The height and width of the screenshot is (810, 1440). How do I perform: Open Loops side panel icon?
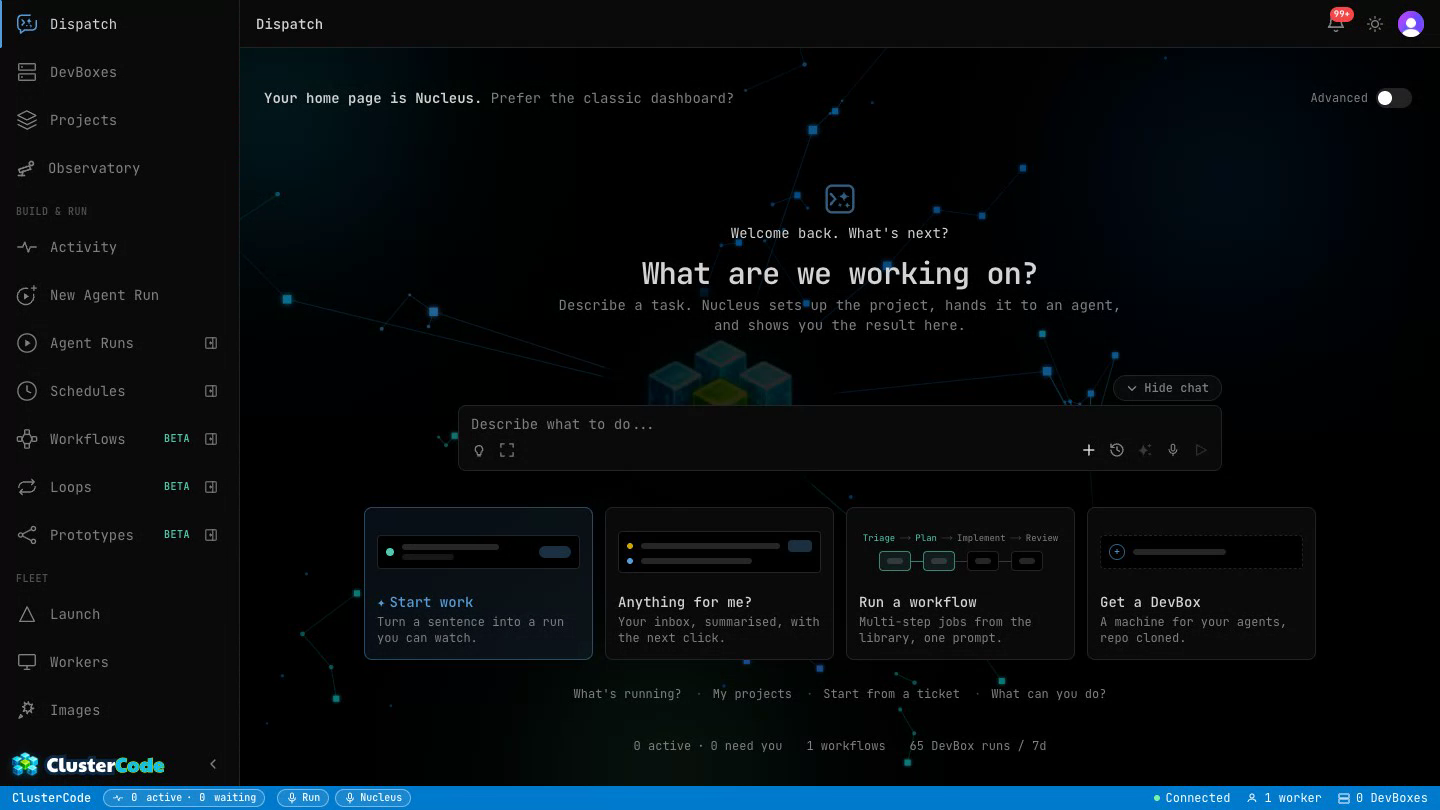(x=211, y=487)
